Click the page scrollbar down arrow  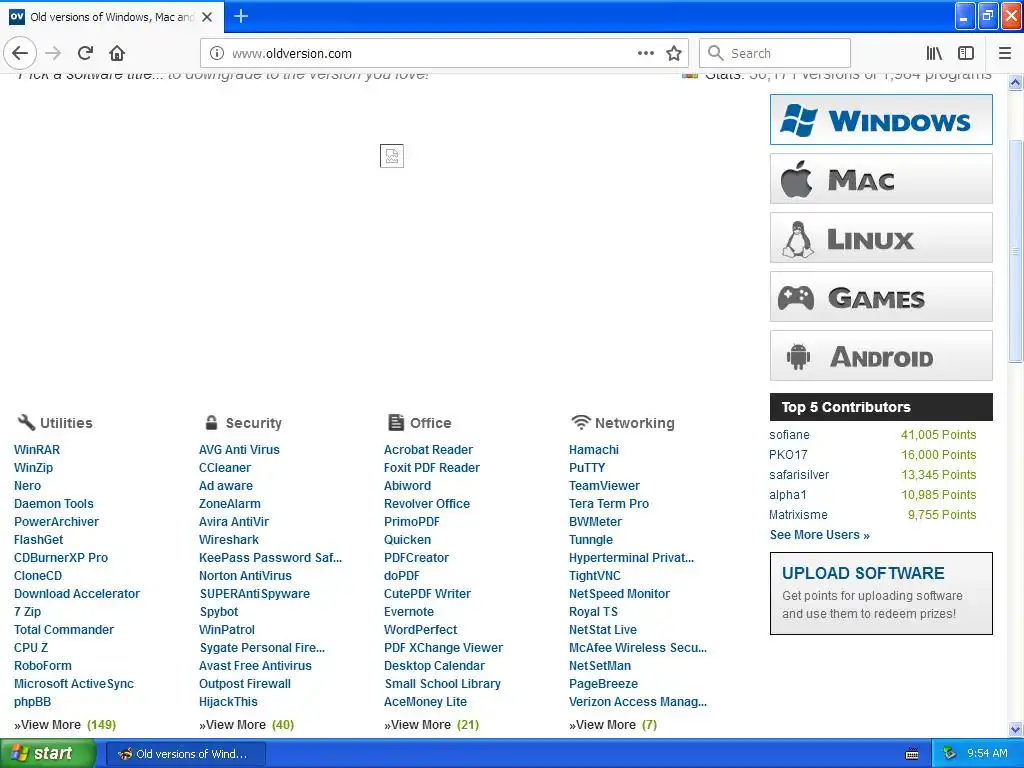pyautogui.click(x=1015, y=729)
